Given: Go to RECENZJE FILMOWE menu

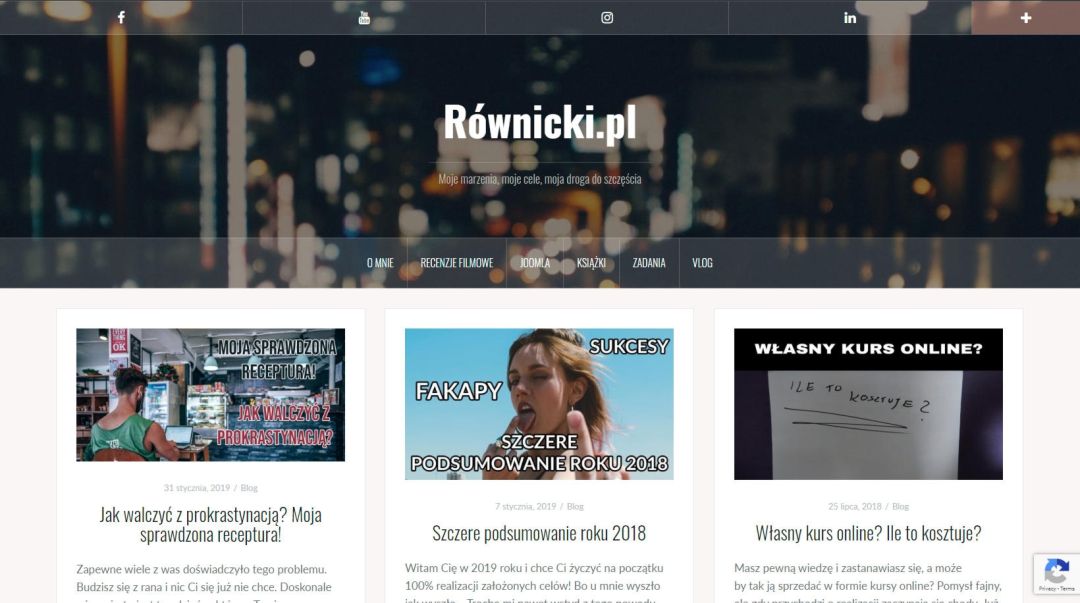Looking at the screenshot, I should pos(457,263).
